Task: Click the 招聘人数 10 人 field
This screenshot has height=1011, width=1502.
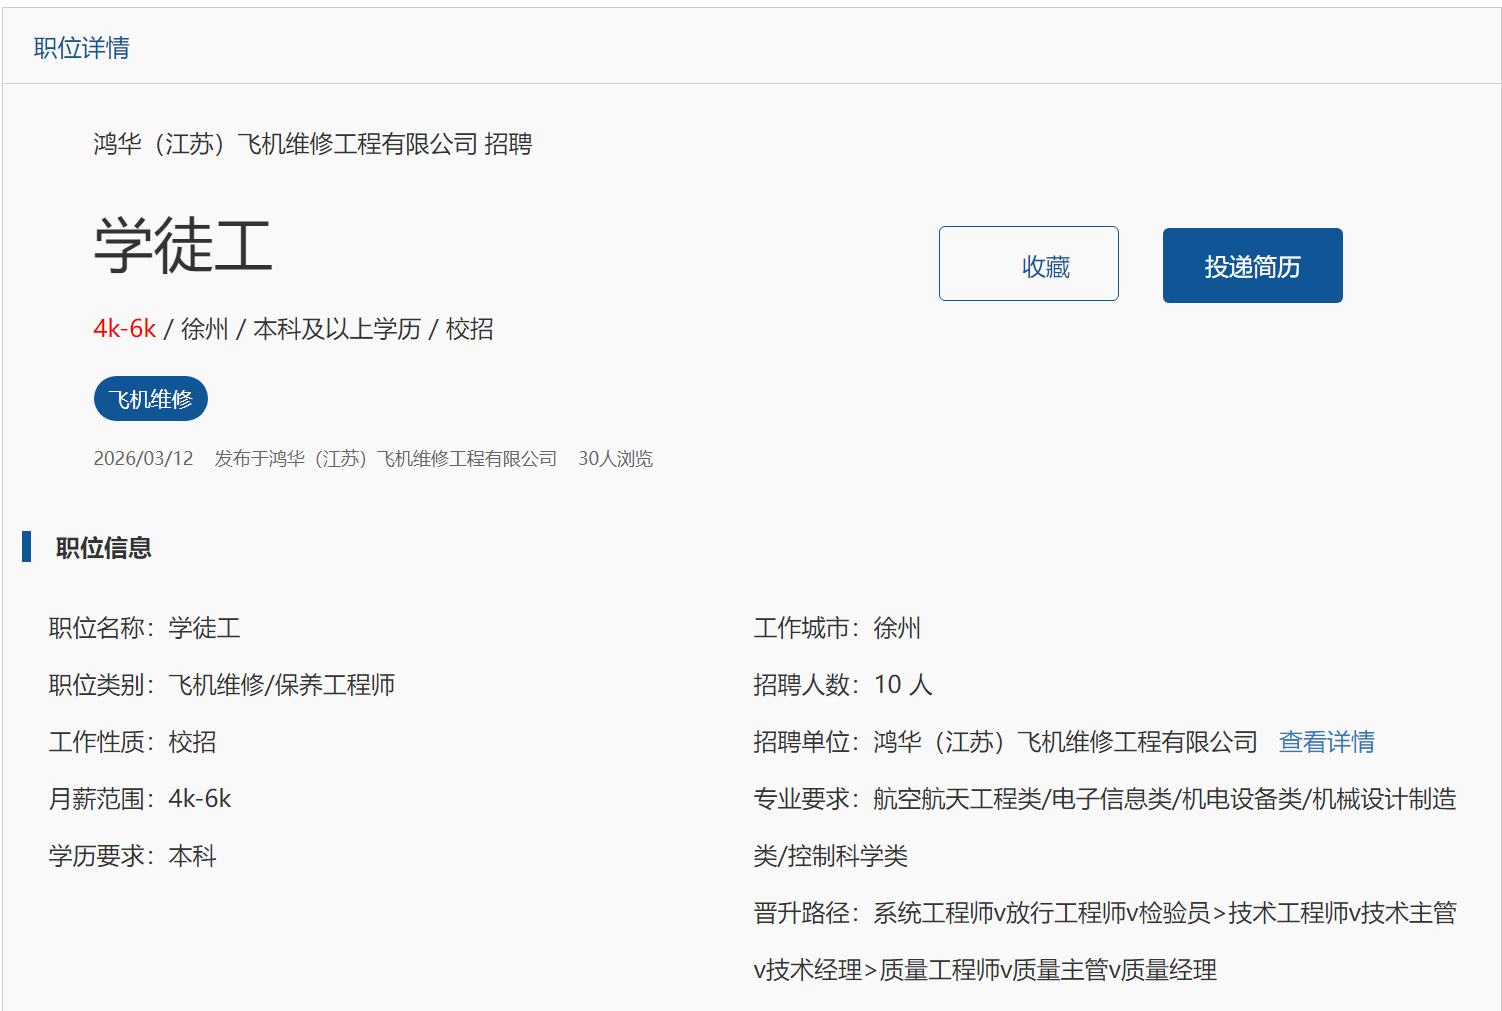Action: pyautogui.click(x=842, y=685)
